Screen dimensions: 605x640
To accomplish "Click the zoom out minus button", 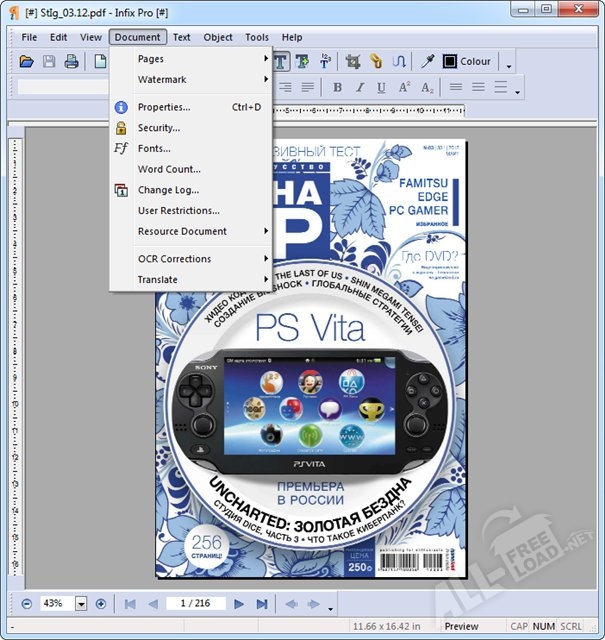I will coord(26,604).
